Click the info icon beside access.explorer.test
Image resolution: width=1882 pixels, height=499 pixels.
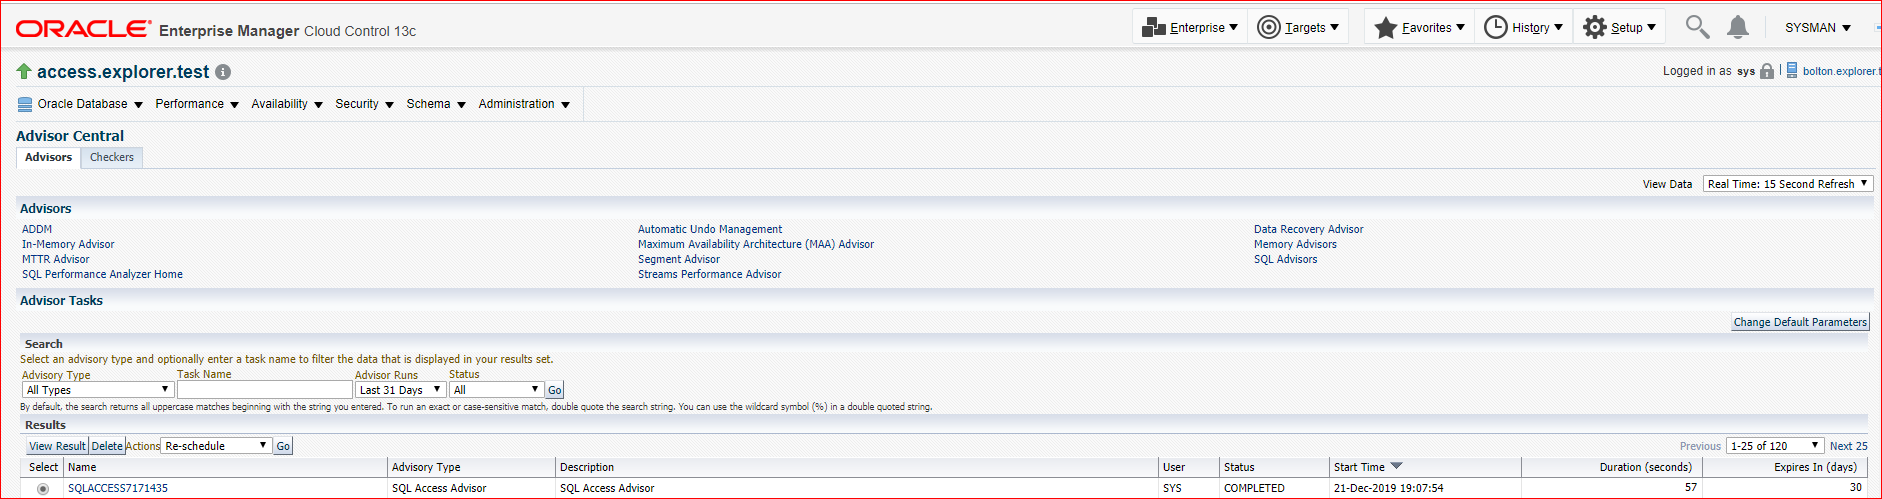(x=223, y=72)
